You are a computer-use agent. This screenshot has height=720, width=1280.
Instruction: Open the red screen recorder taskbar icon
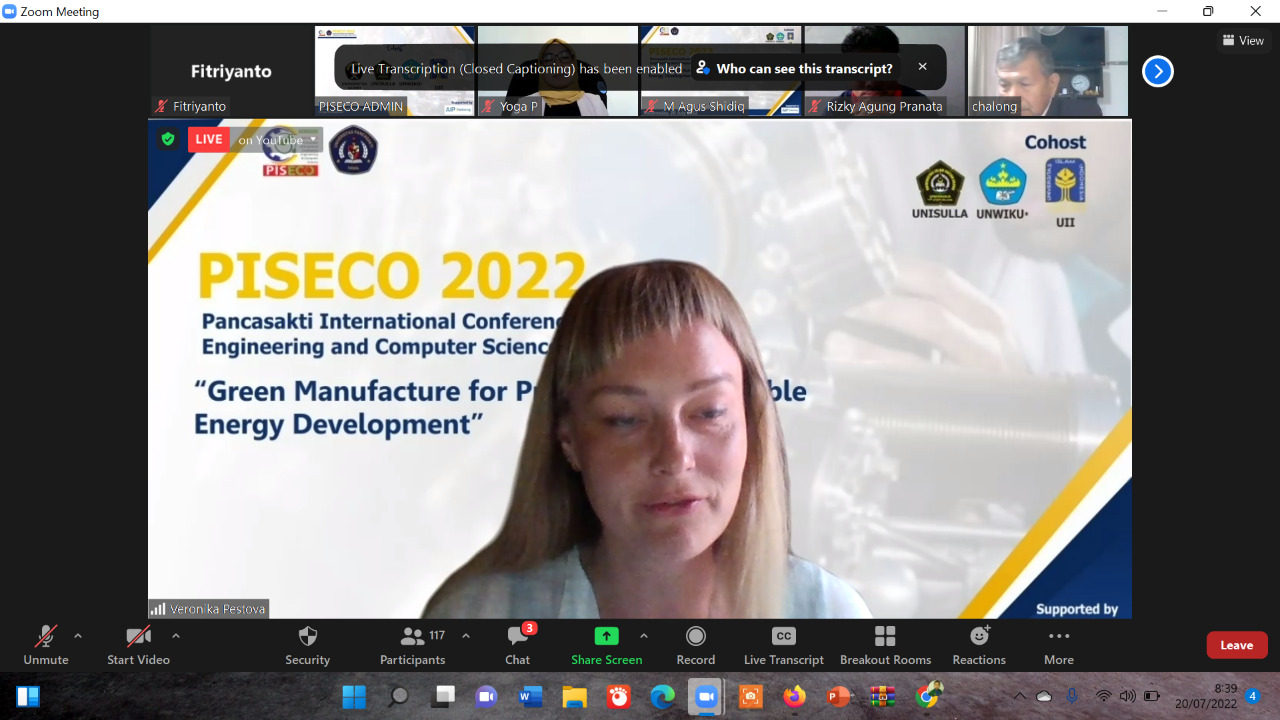tap(618, 696)
